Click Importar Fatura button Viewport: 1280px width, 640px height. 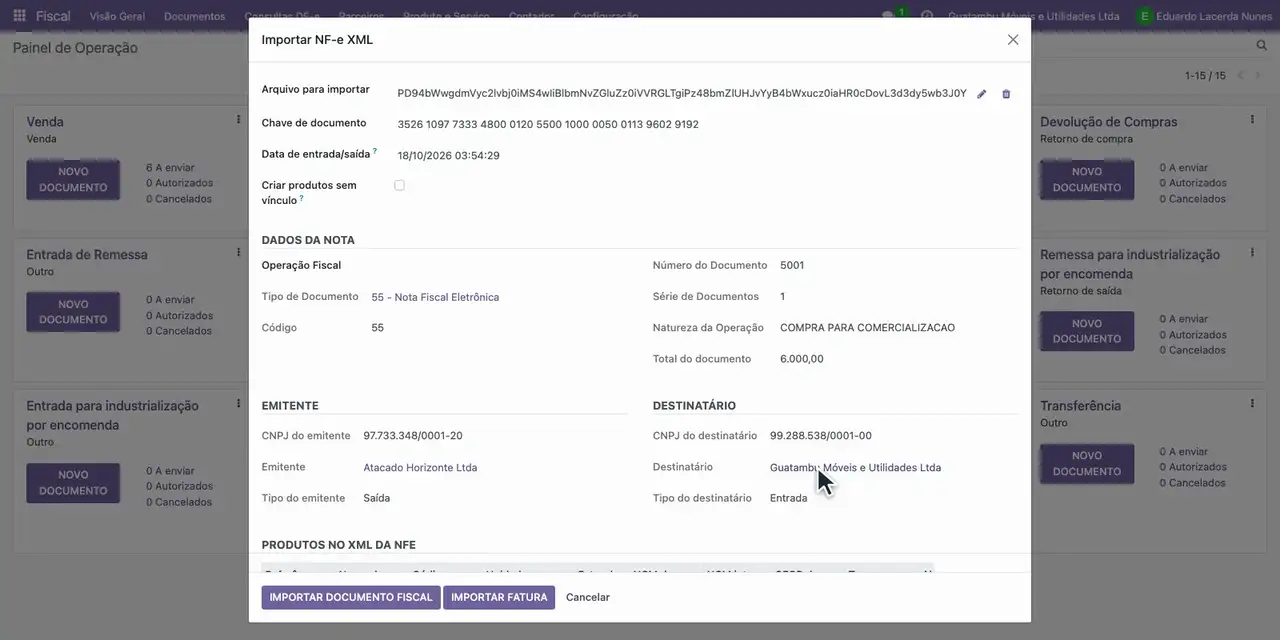click(x=499, y=597)
